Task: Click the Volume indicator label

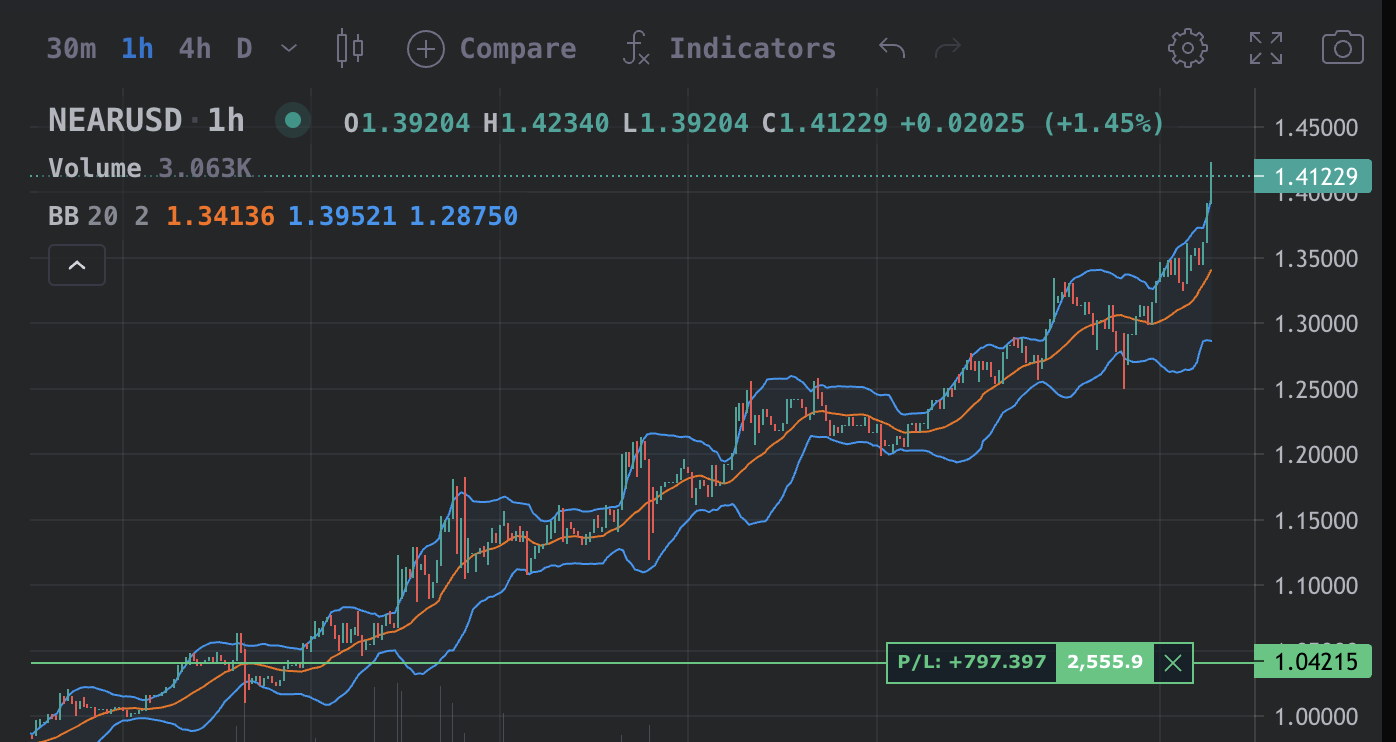Action: [95, 168]
